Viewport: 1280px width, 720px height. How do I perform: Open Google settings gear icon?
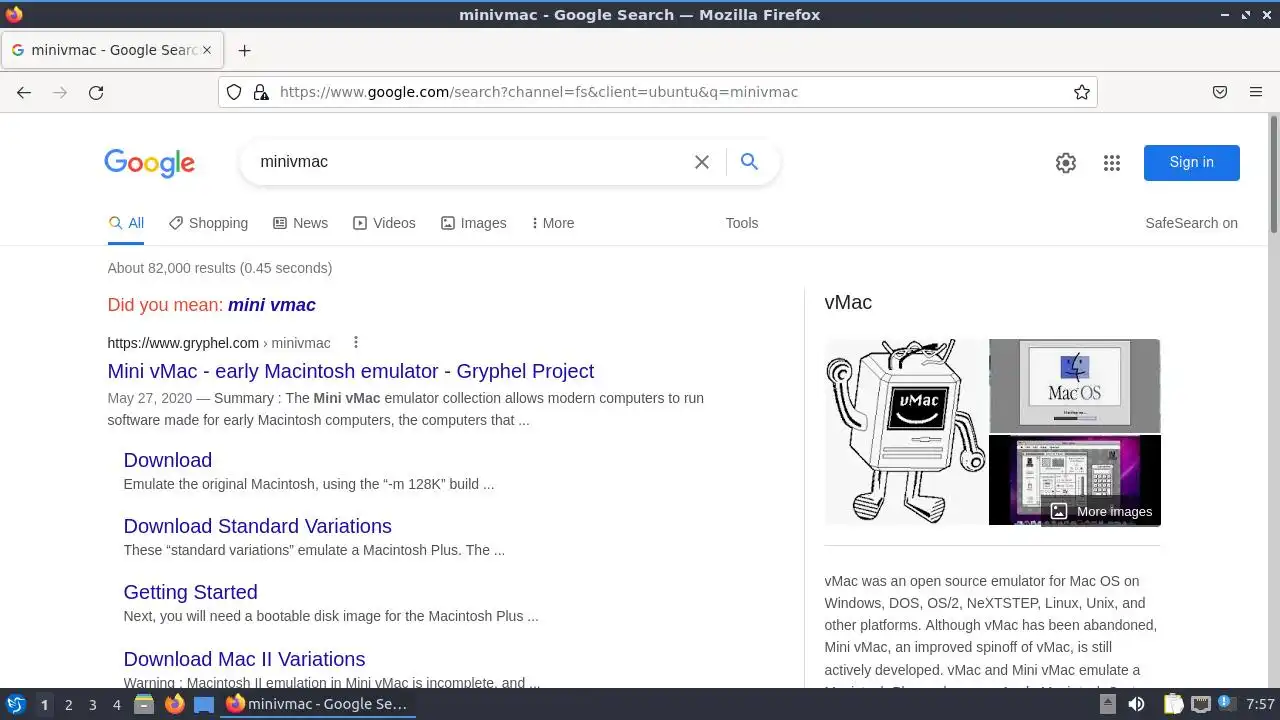1066,163
